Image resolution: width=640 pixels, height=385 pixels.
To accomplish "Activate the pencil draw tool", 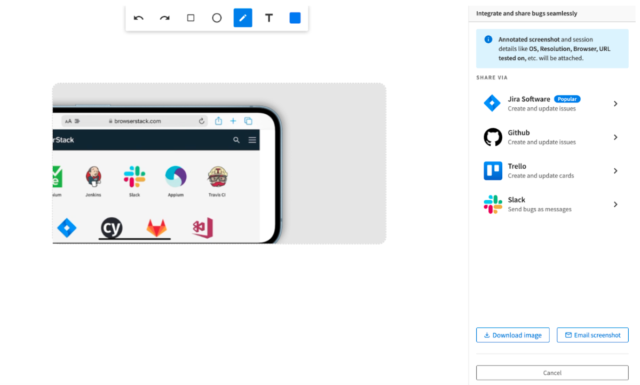I will (x=243, y=18).
